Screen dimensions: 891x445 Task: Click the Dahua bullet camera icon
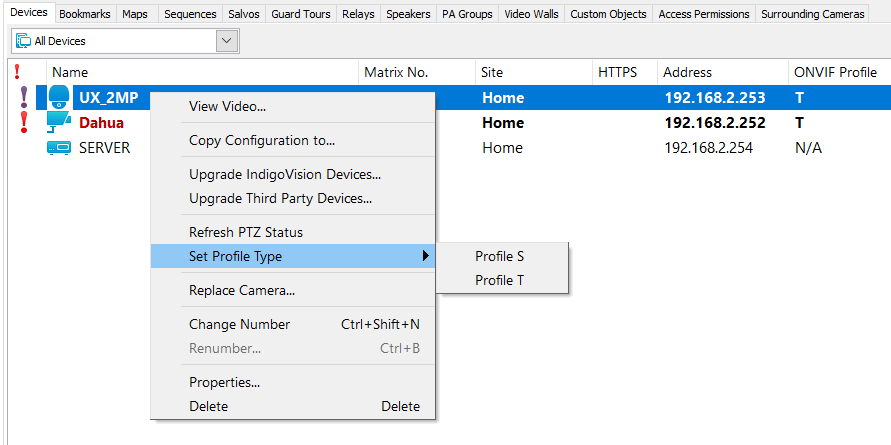click(59, 123)
